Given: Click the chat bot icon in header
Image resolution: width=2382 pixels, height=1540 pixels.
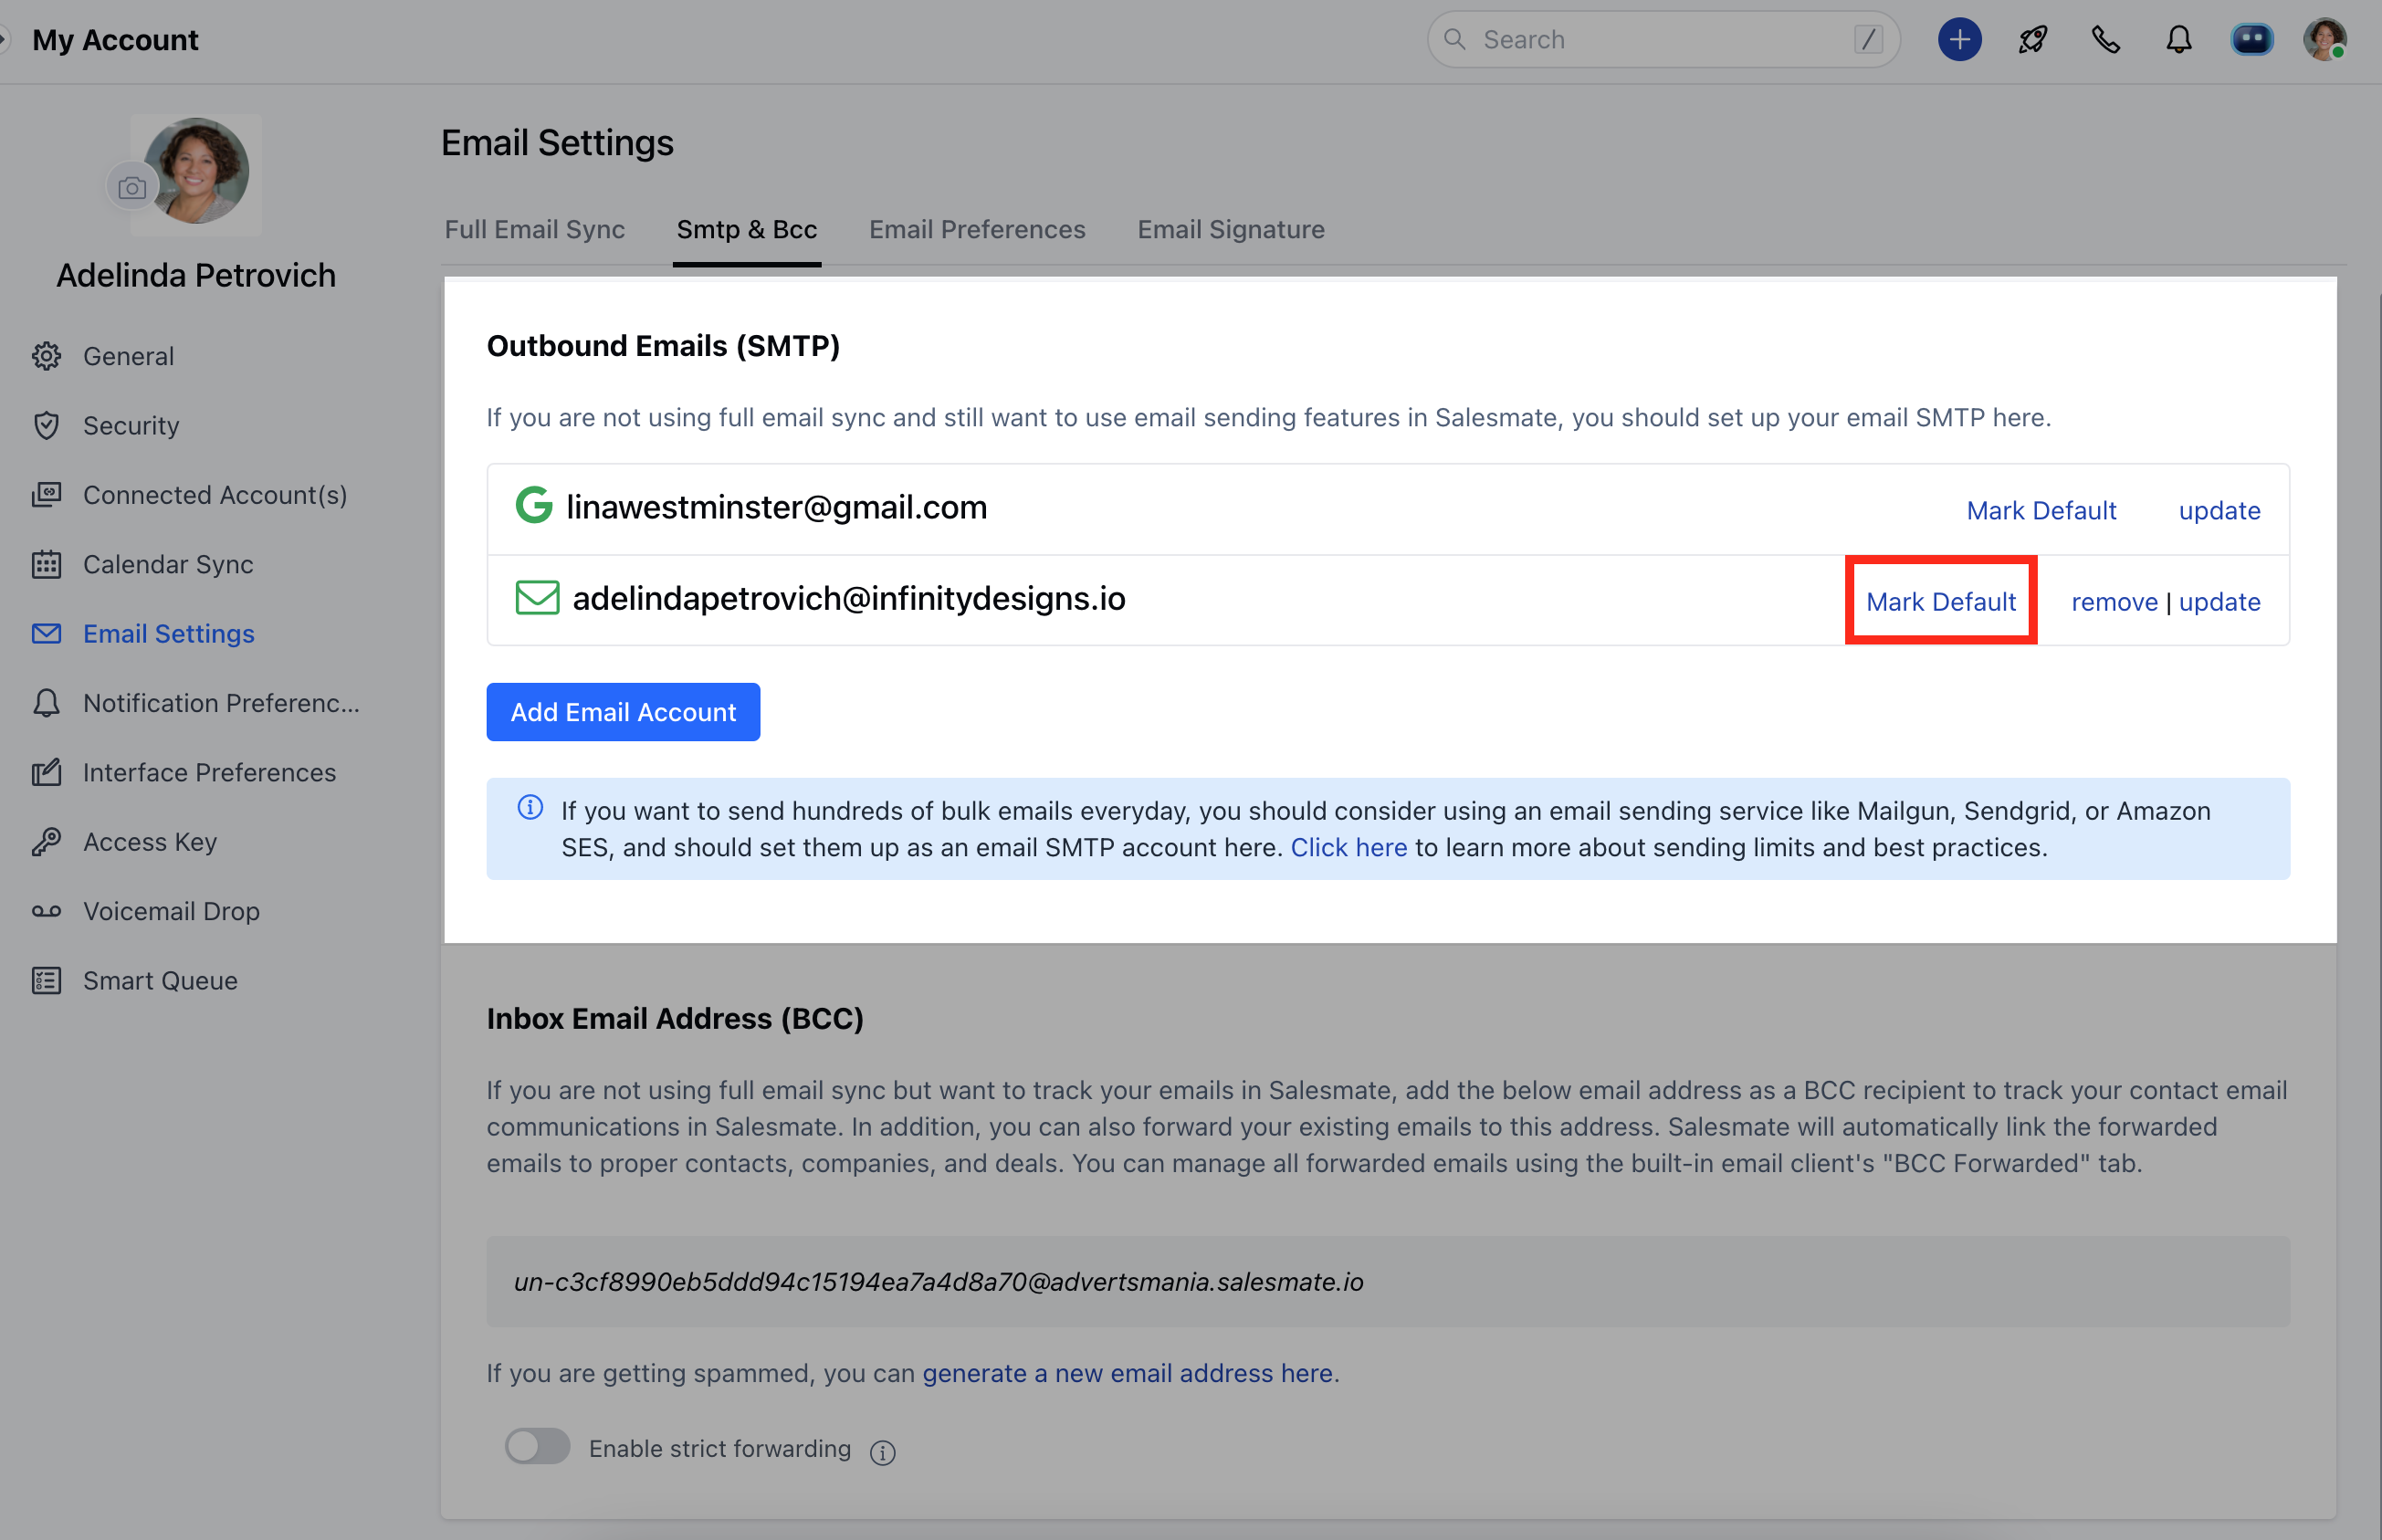Looking at the screenshot, I should click(2251, 40).
